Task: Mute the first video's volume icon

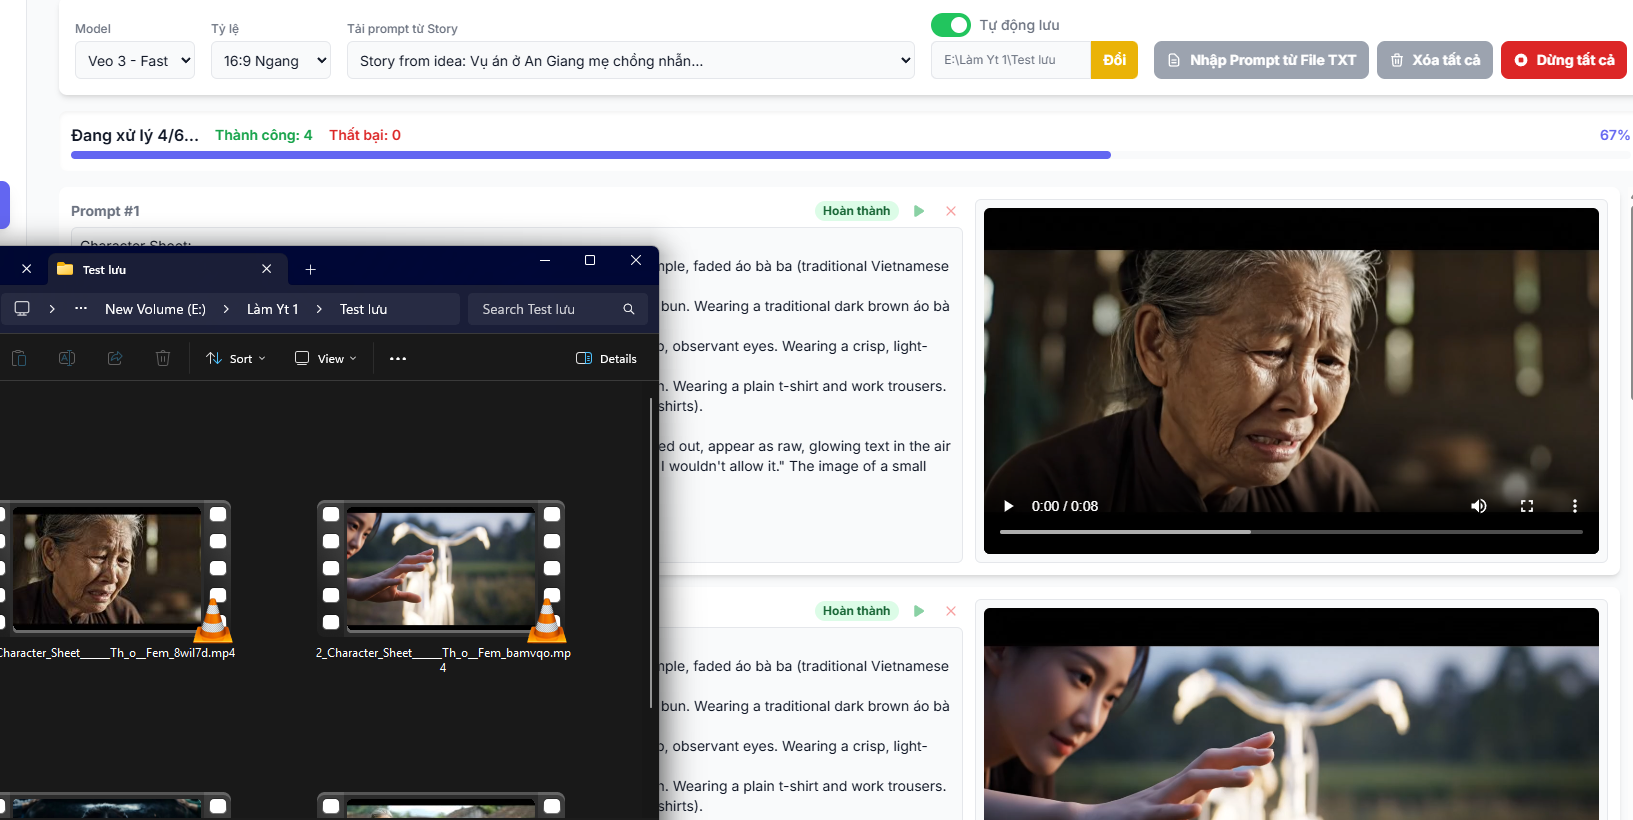Action: point(1478,506)
